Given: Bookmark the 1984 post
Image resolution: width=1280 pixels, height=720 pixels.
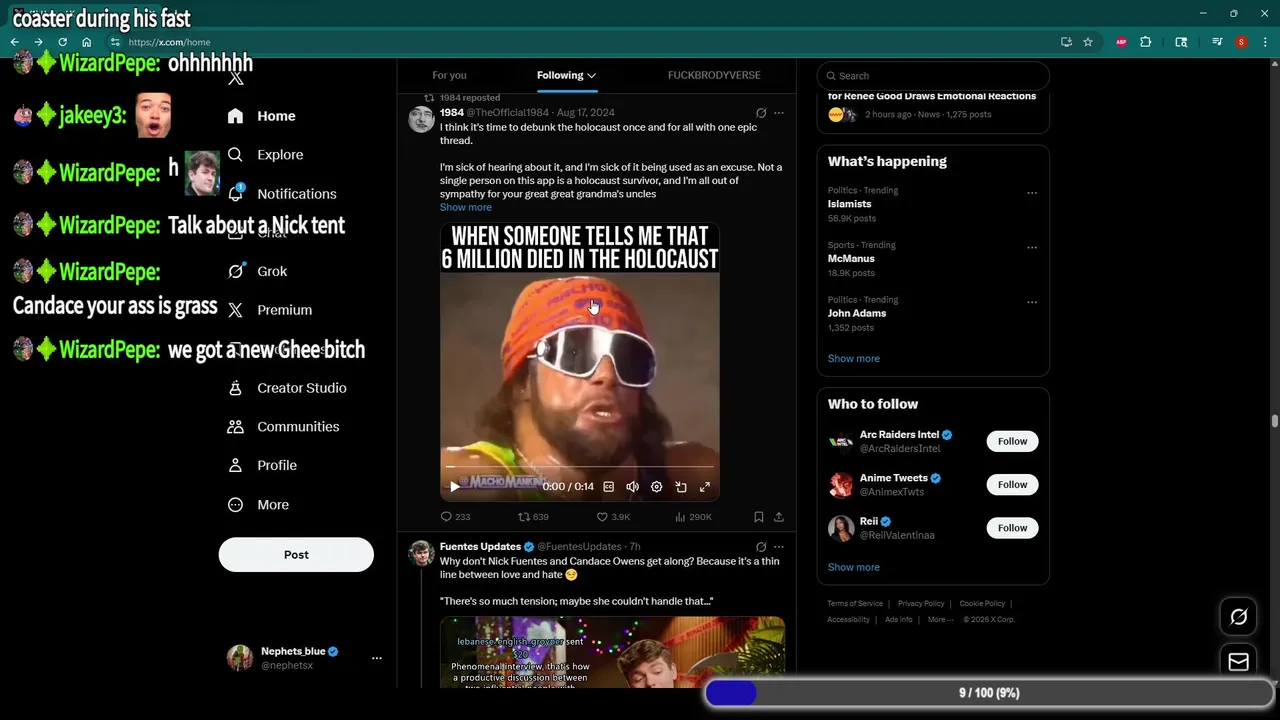Looking at the screenshot, I should click(x=758, y=517).
